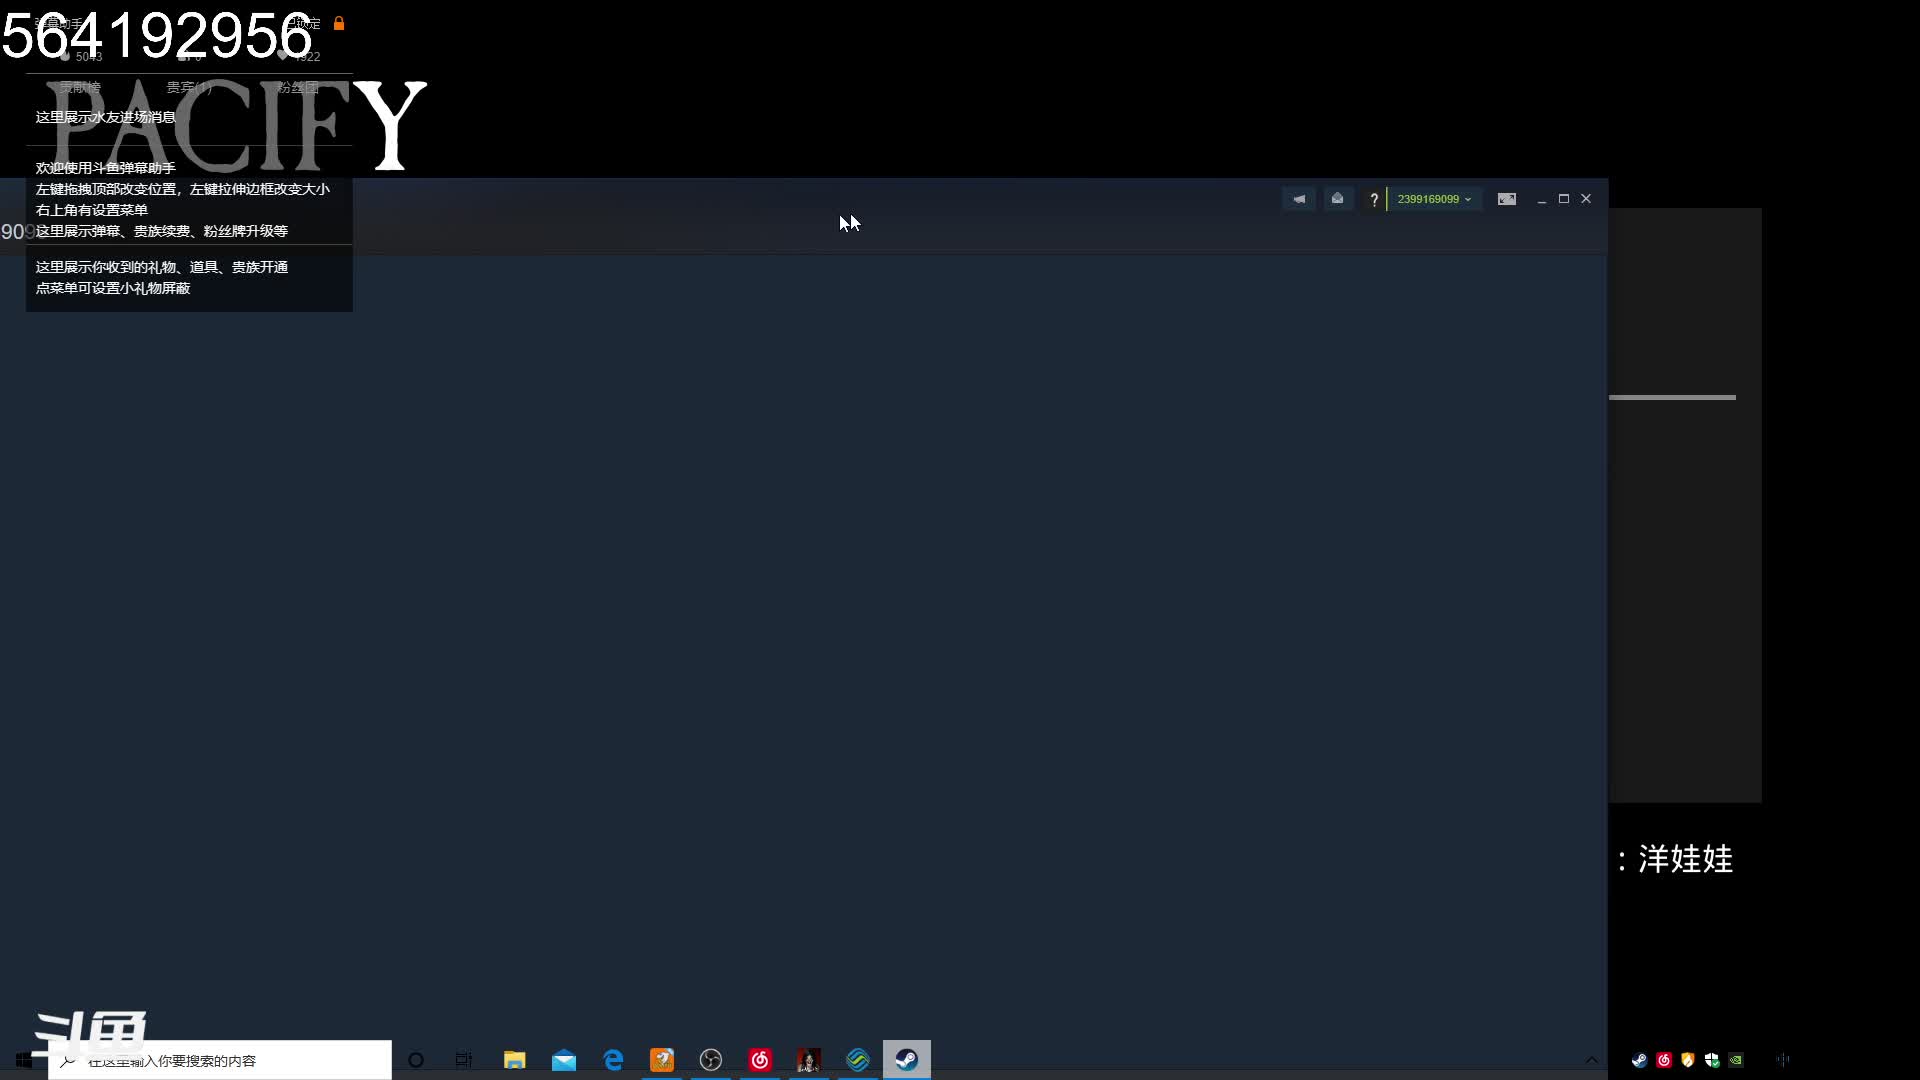Click the text 这里展示水友进场消息
This screenshot has width=1920, height=1080.
point(106,117)
